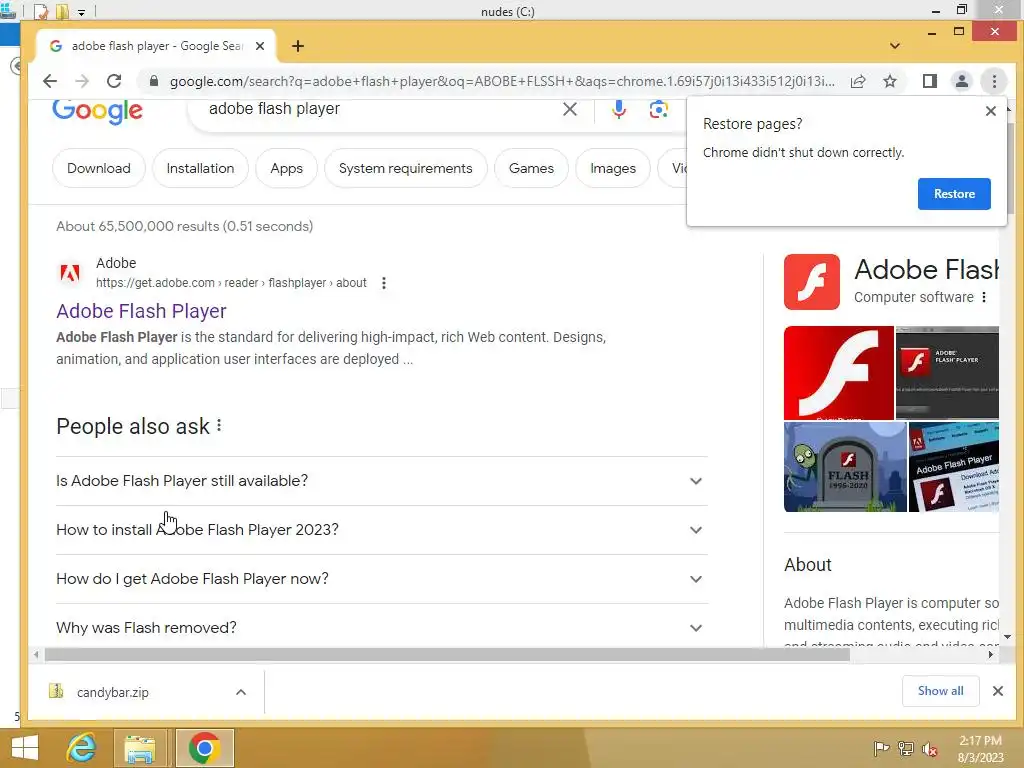The height and width of the screenshot is (768, 1024).
Task: Click the get.adobe.com breadcrumb URL
Action: pos(231,283)
